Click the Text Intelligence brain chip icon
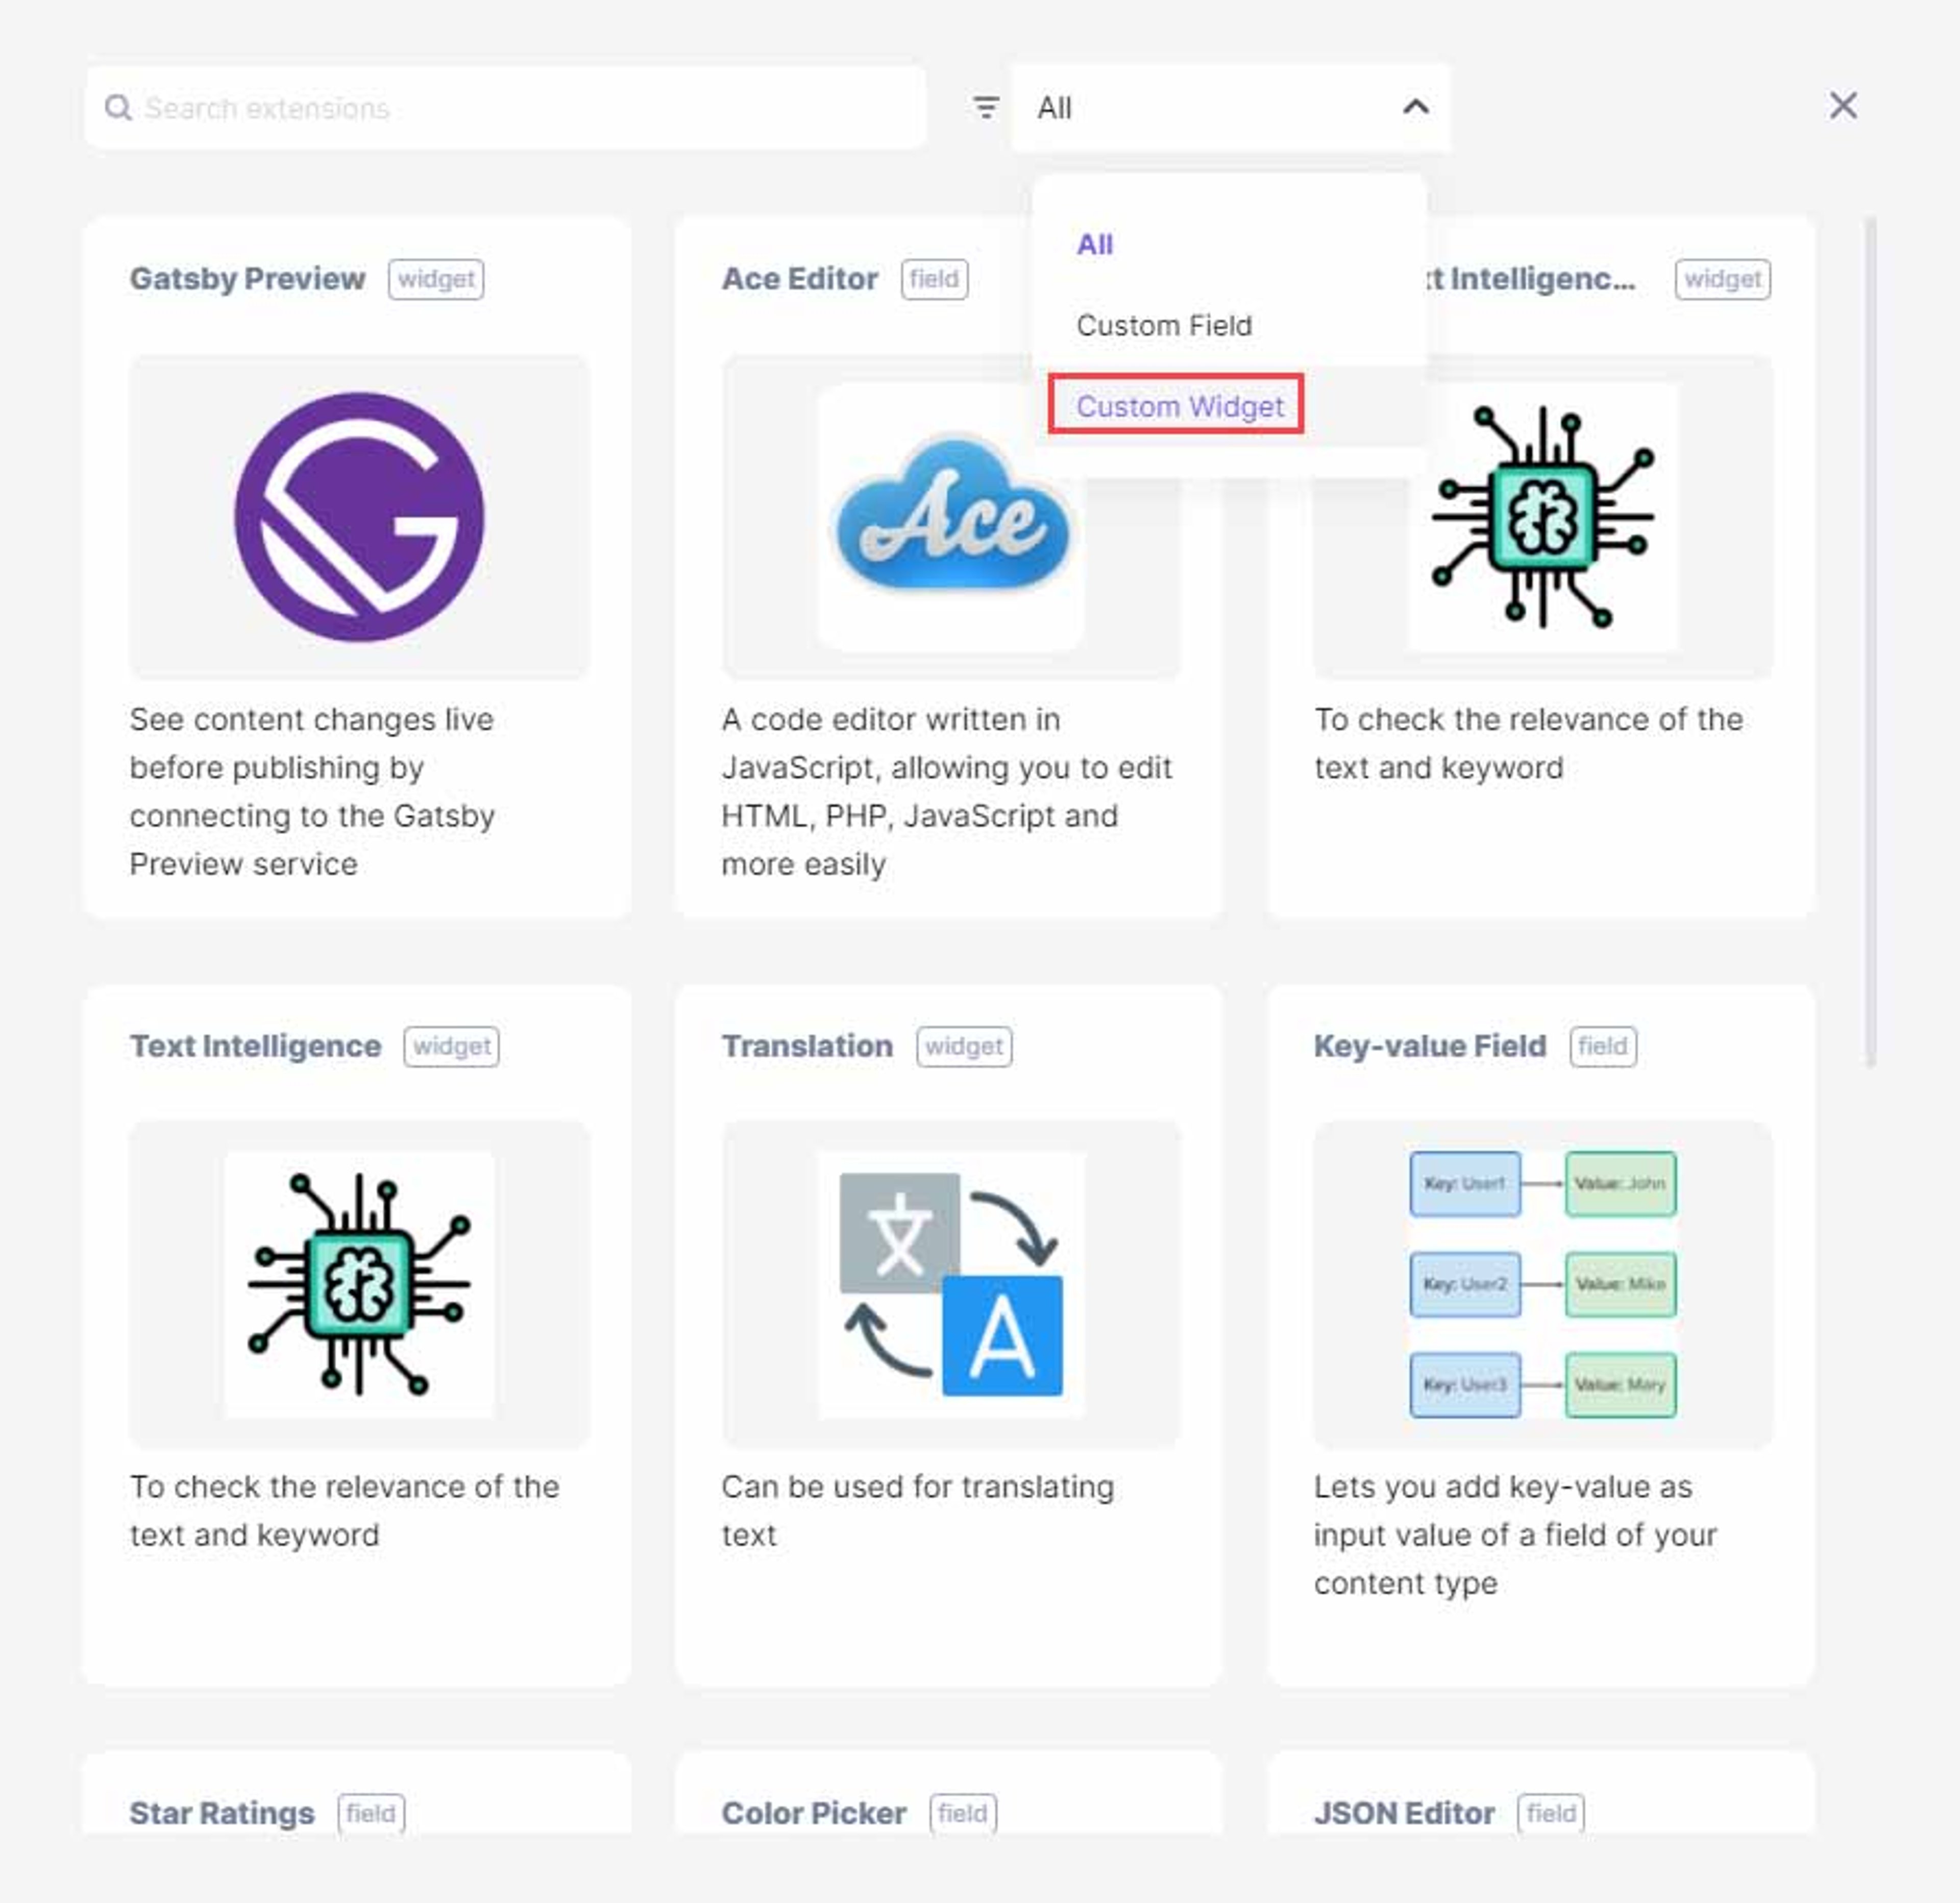1960x1903 pixels. [359, 1284]
